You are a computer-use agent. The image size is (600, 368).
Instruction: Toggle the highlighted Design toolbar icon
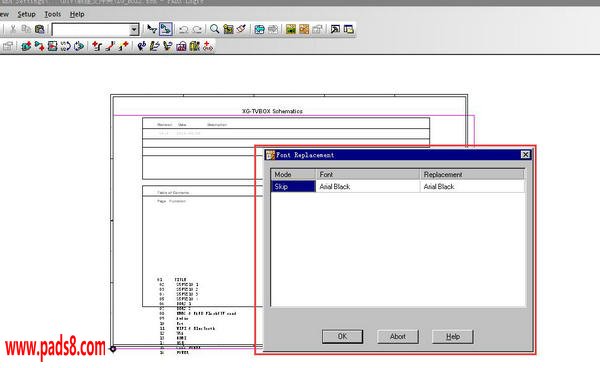point(166,29)
